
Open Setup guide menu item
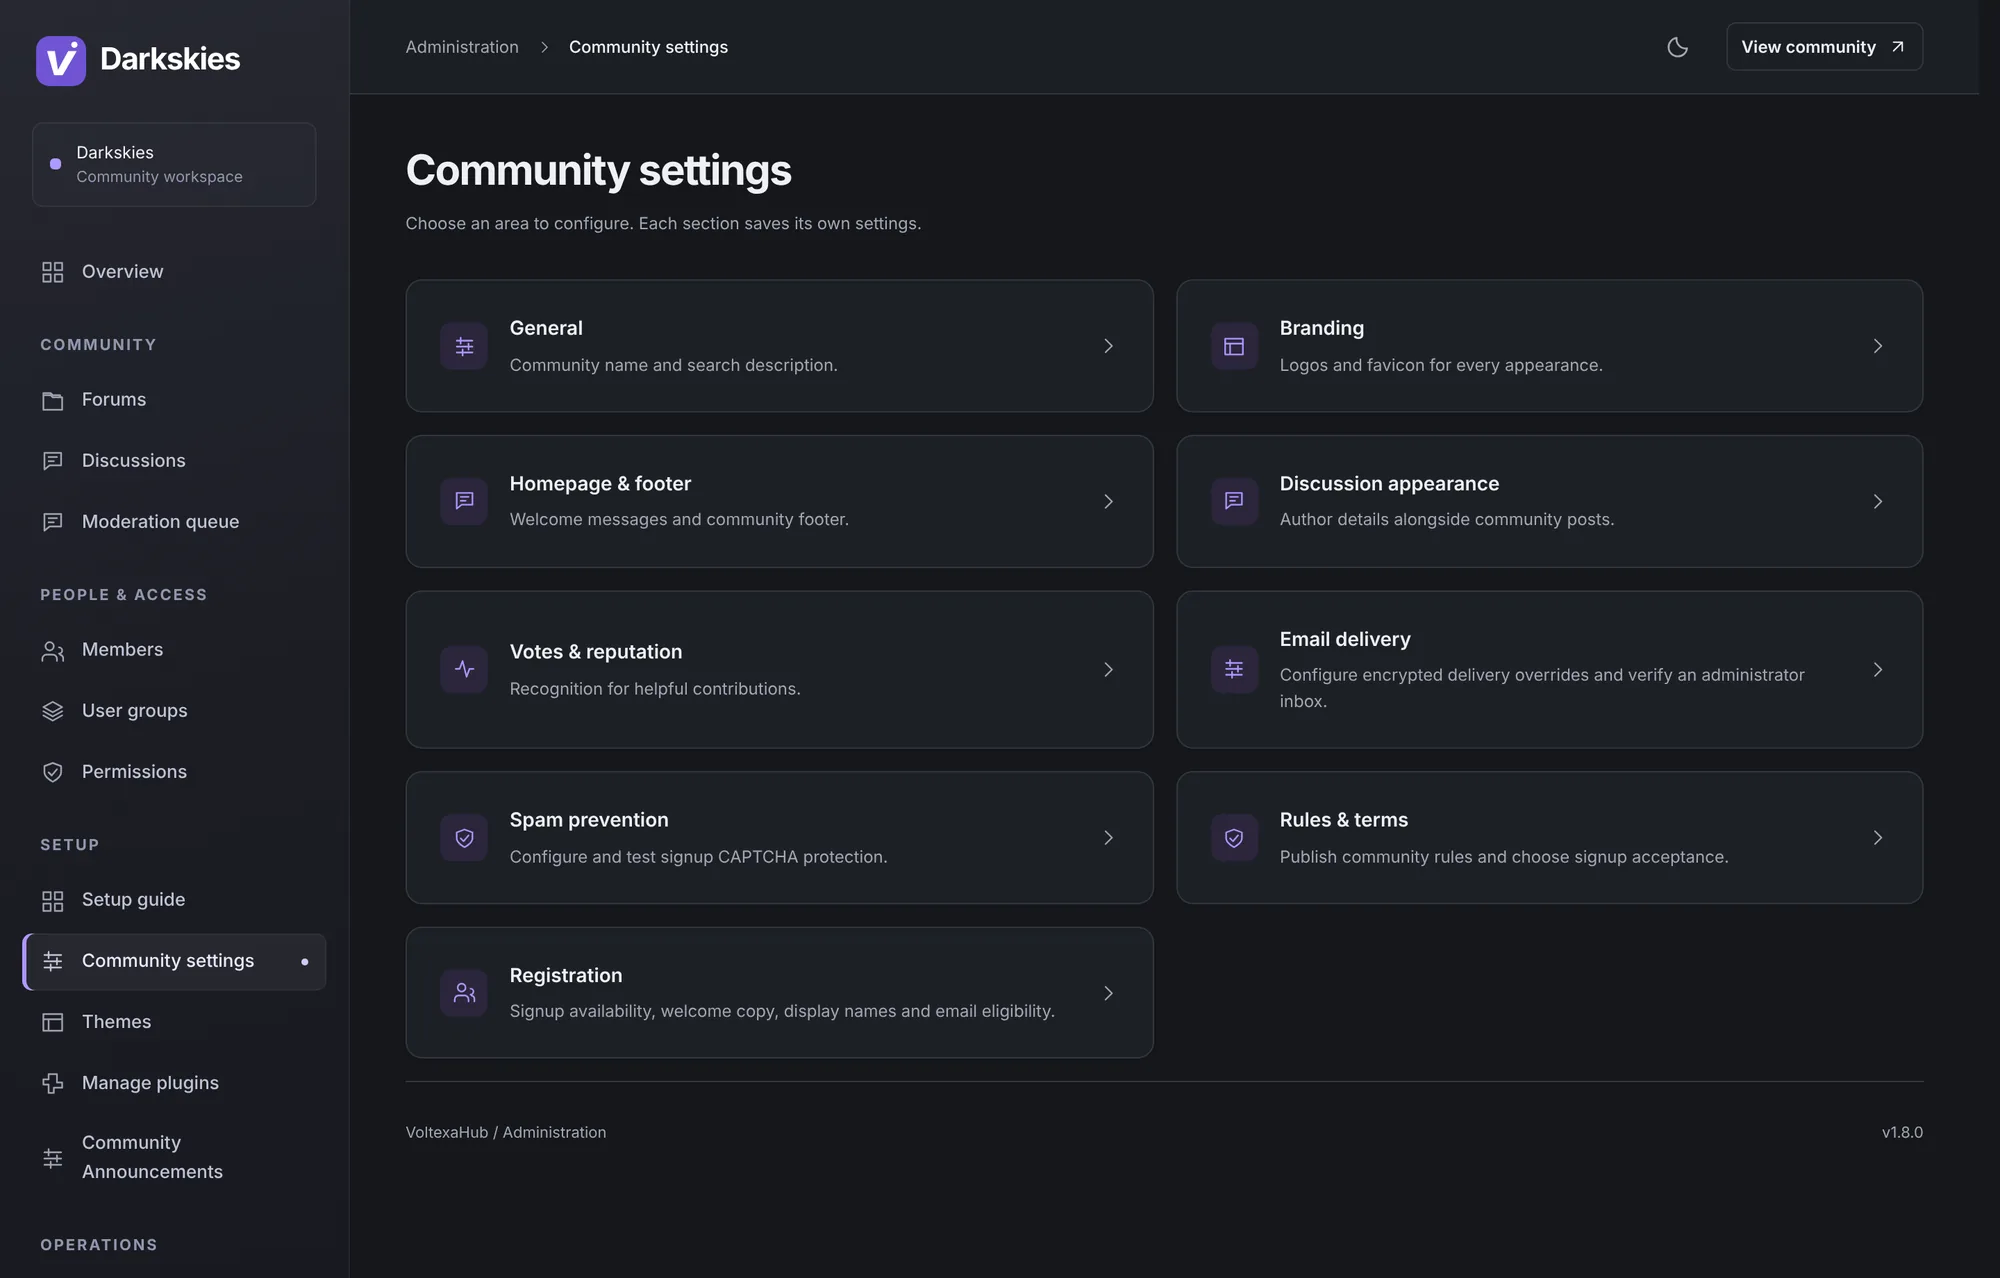pos(174,900)
